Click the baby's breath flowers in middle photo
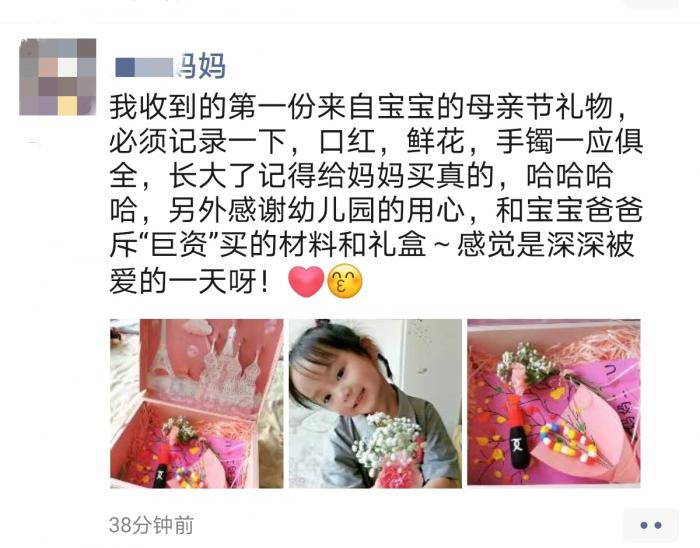The height and width of the screenshot is (548, 700). tap(385, 442)
